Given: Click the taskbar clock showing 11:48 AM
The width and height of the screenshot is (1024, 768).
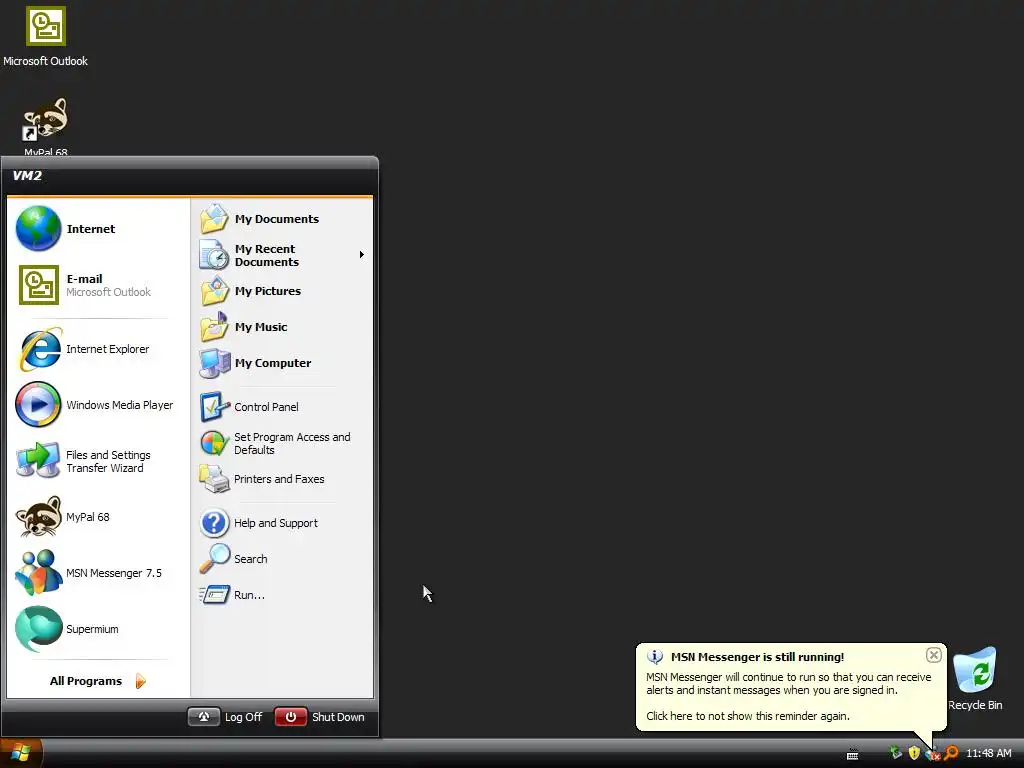Looking at the screenshot, I should [988, 753].
